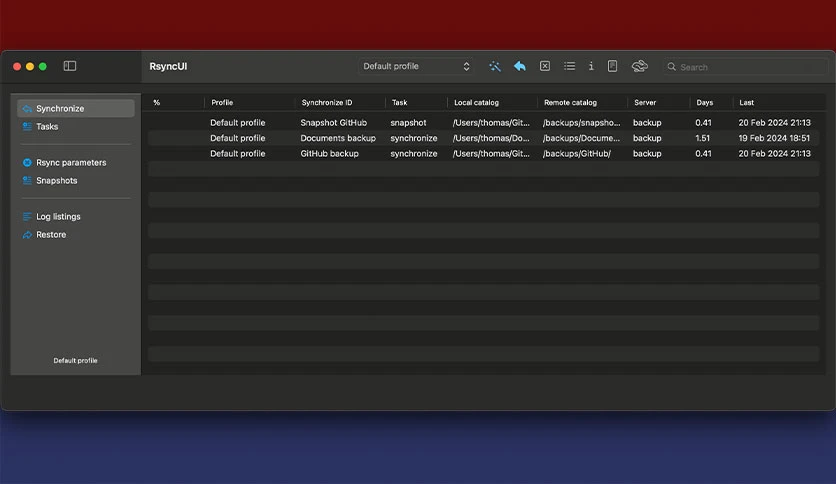
Task: Click the red close window button
Action: [17, 66]
